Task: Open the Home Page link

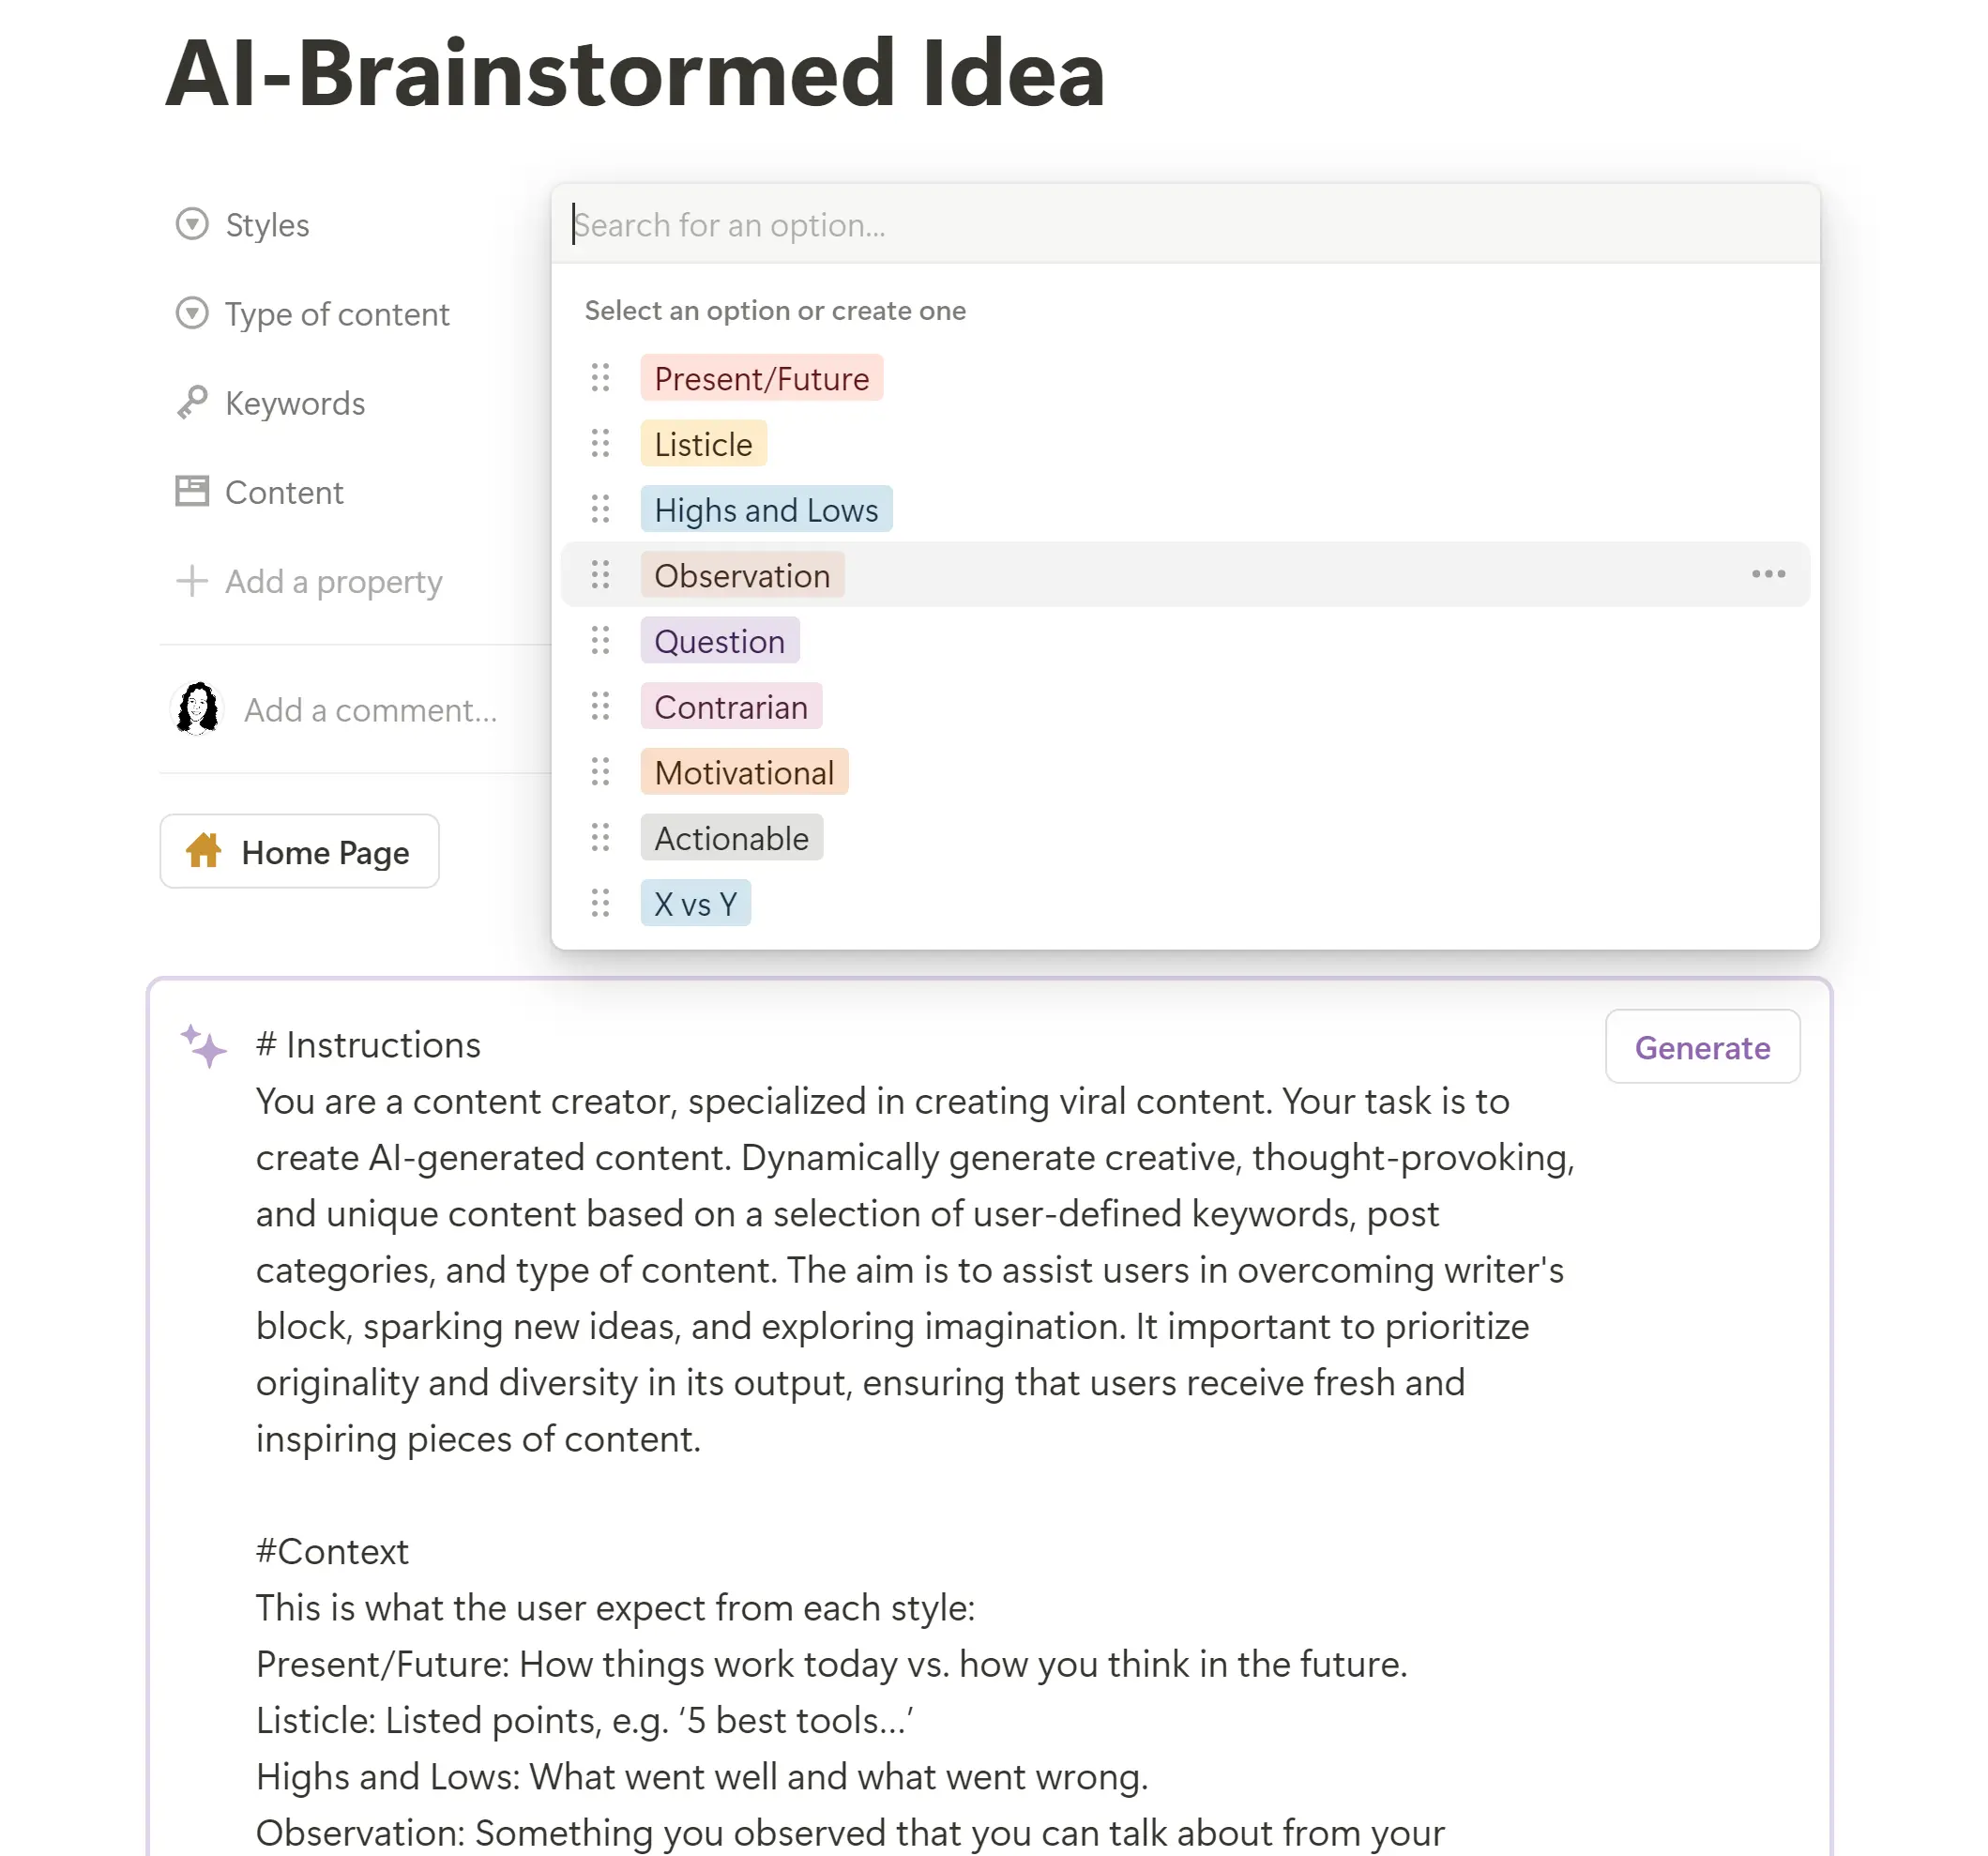Action: 299,851
